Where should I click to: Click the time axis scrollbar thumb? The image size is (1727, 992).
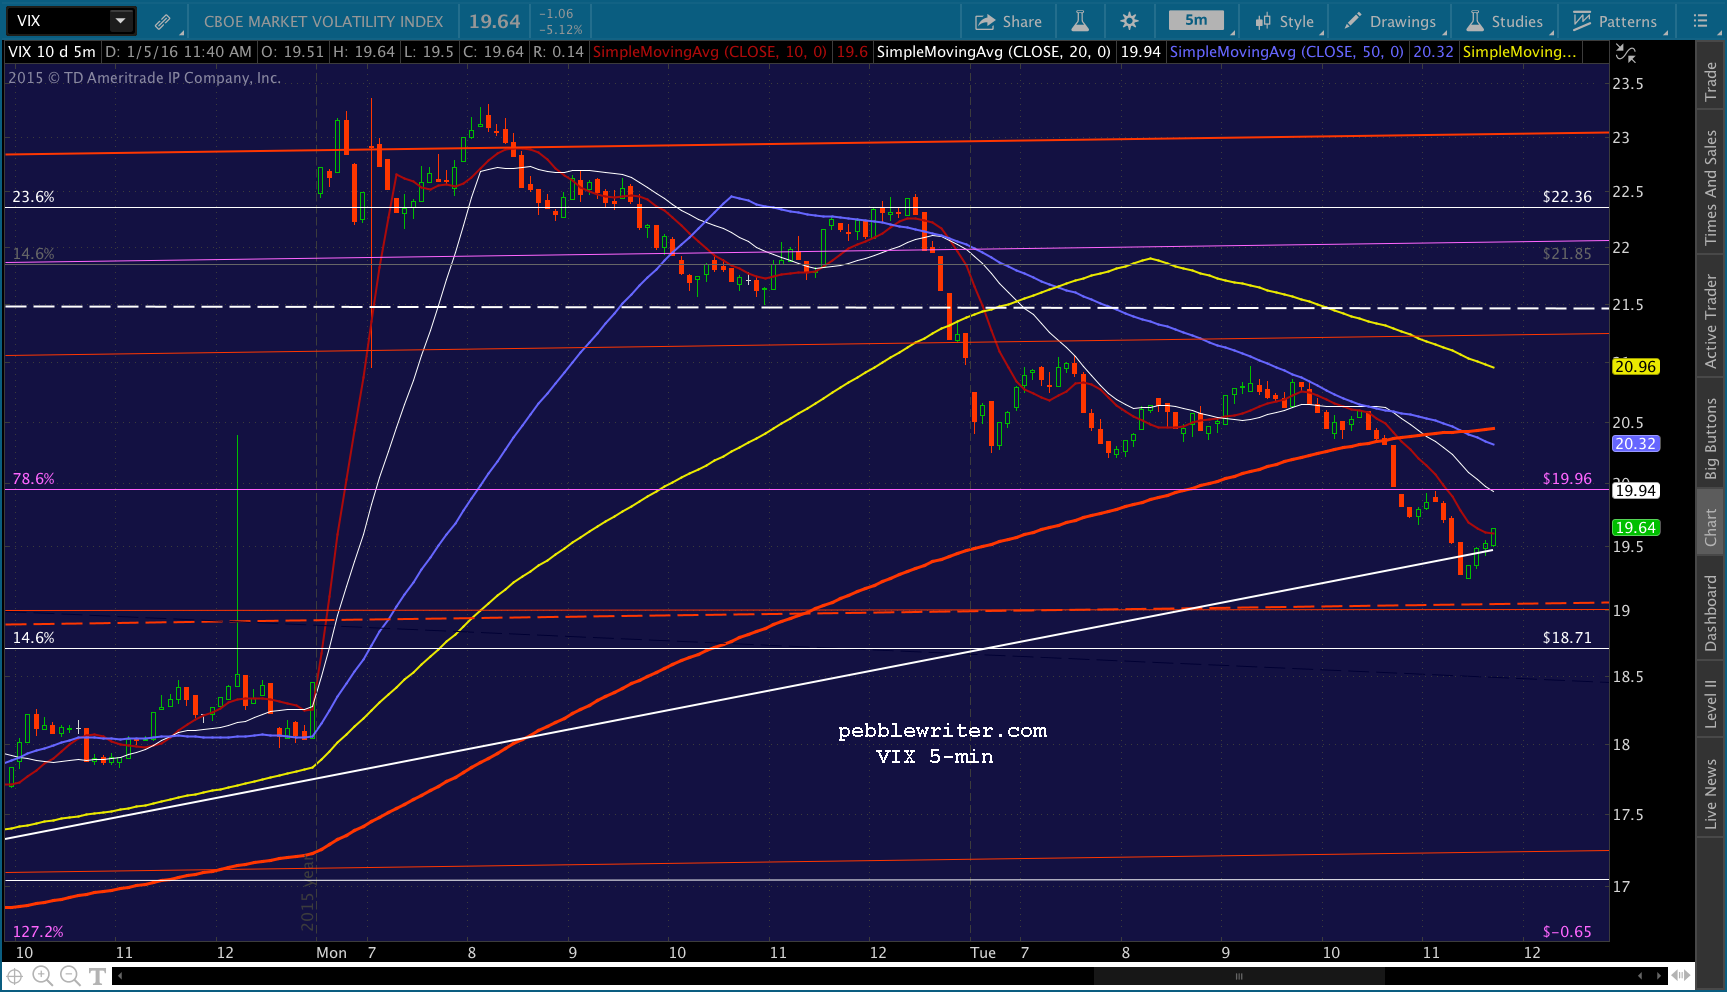1238,976
